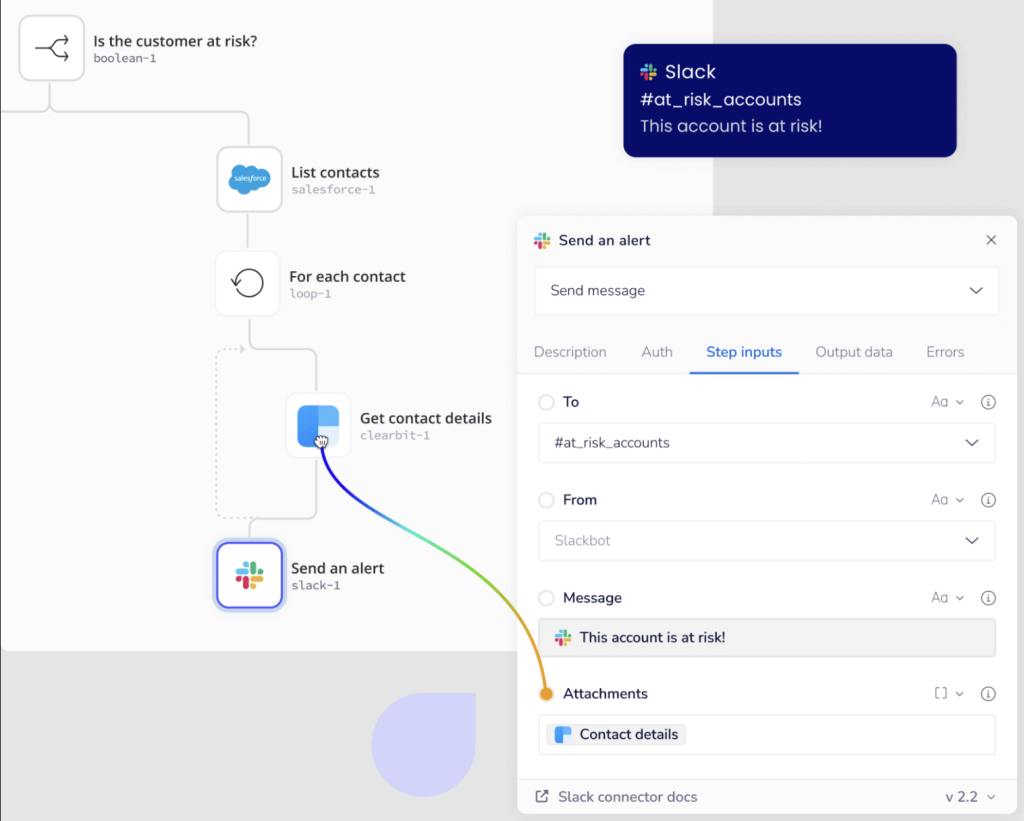Open the array type selector for Attachments
Image resolution: width=1024 pixels, height=821 pixels.
pyautogui.click(x=949, y=694)
